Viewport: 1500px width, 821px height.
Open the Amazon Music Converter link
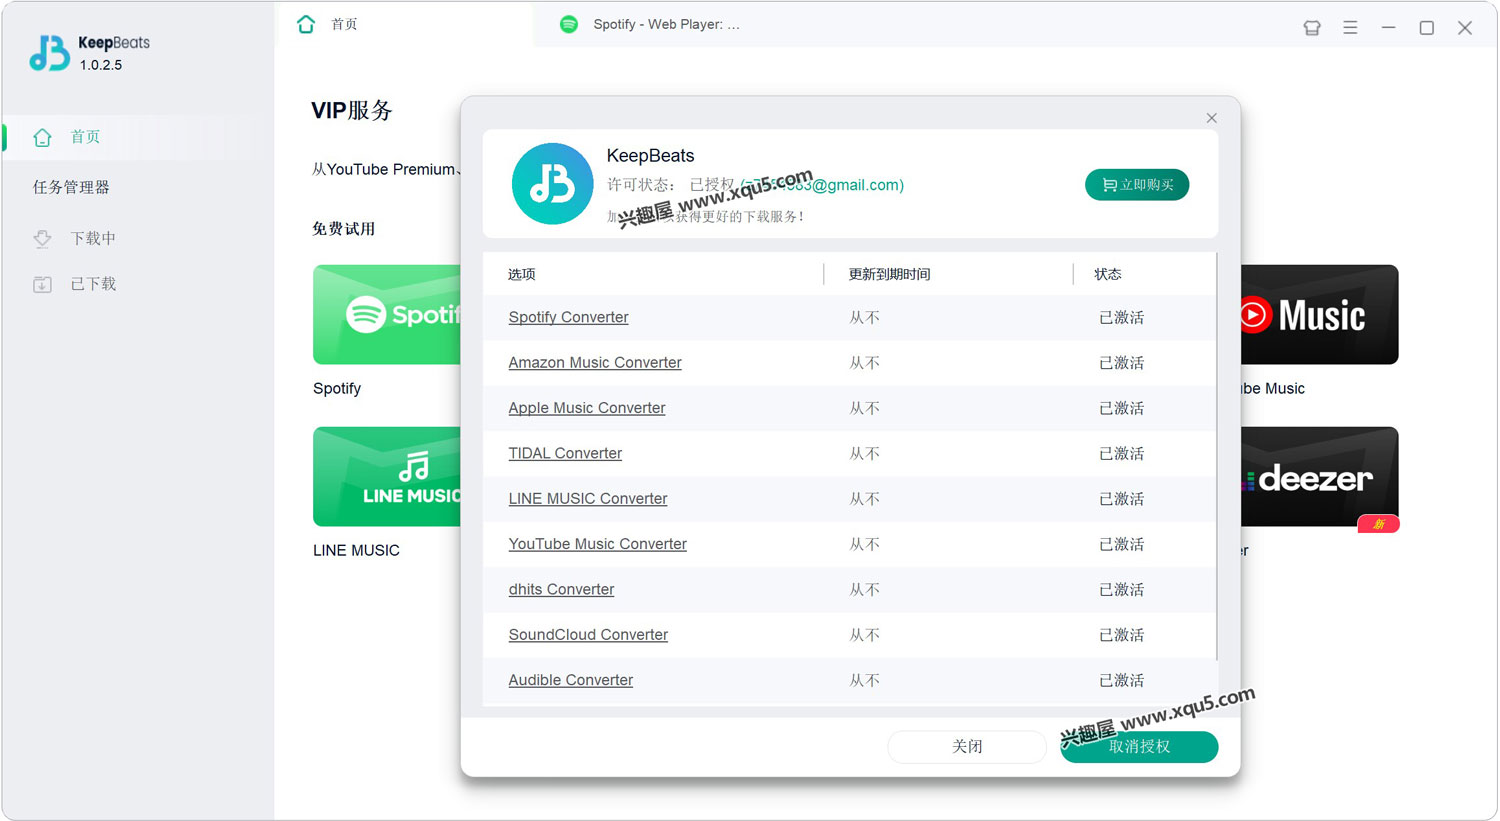click(594, 363)
